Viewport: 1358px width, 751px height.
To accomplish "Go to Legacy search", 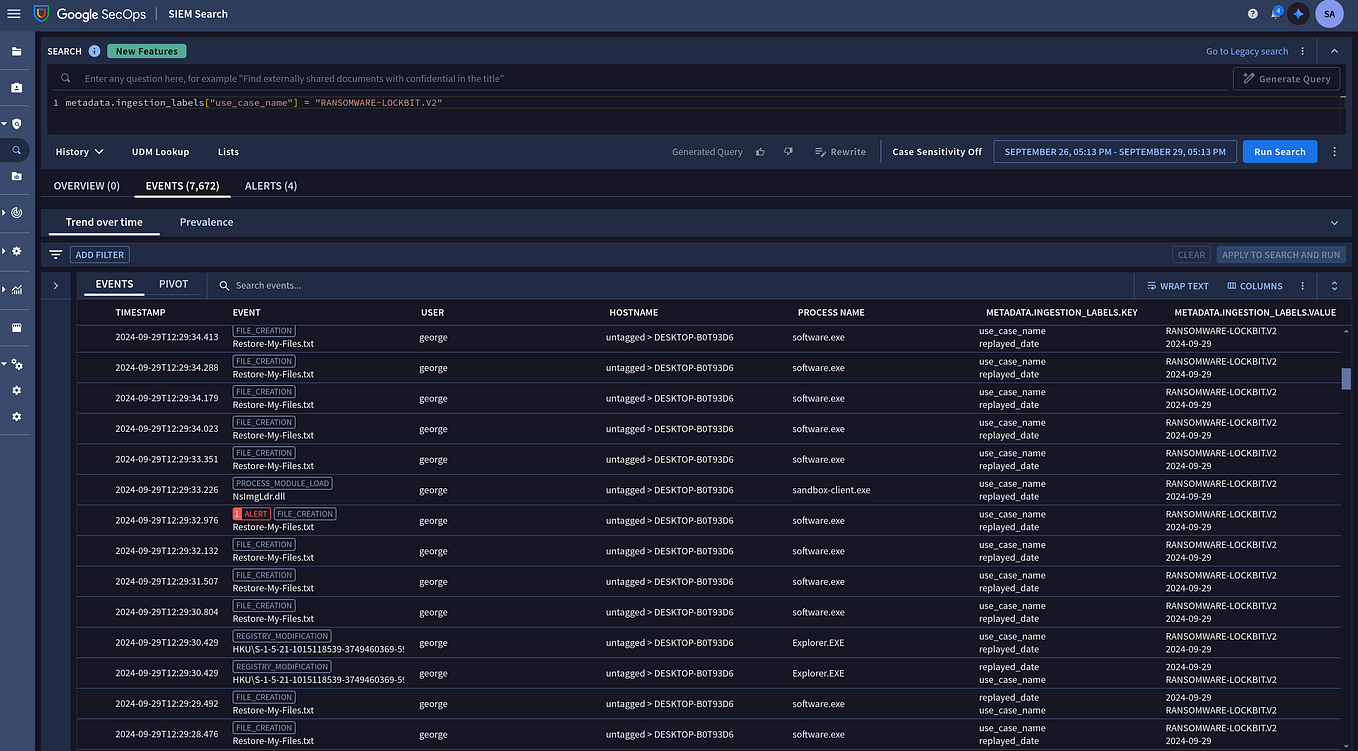I will [1246, 50].
